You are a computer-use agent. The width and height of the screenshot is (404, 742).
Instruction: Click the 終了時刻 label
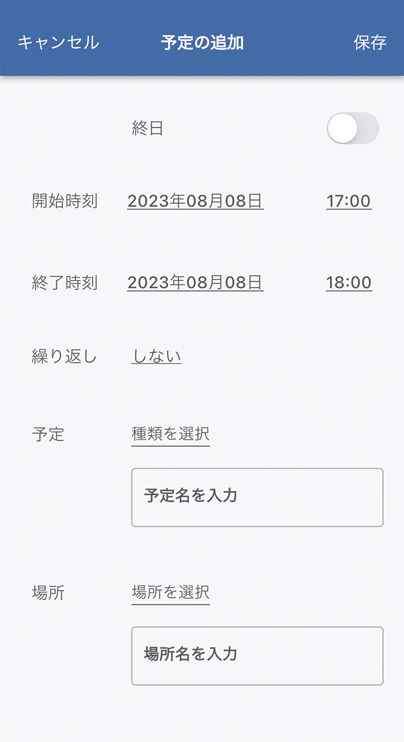(65, 283)
